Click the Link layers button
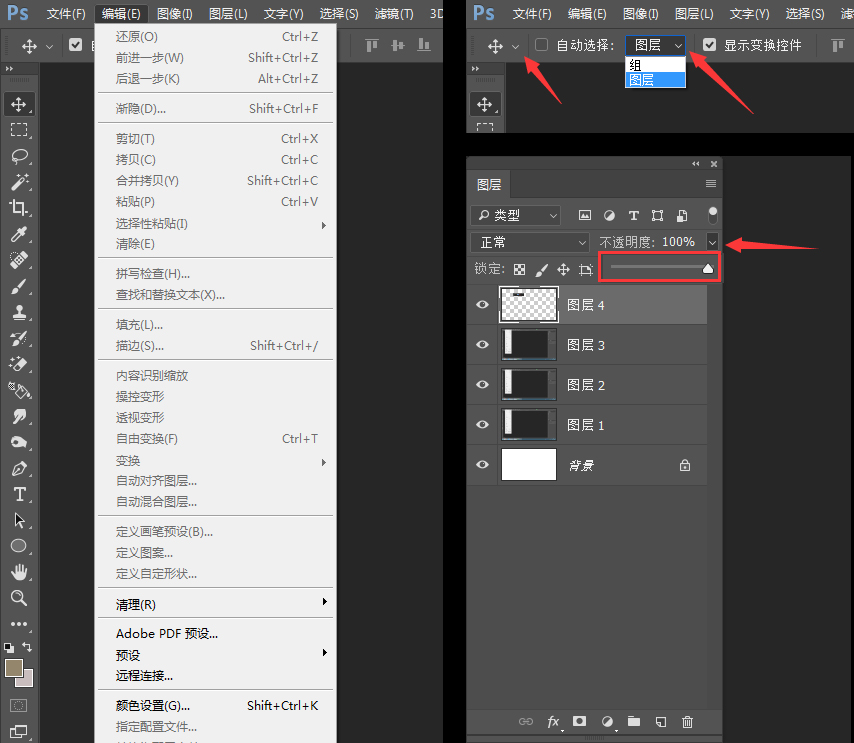The image size is (854, 743). pyautogui.click(x=526, y=721)
